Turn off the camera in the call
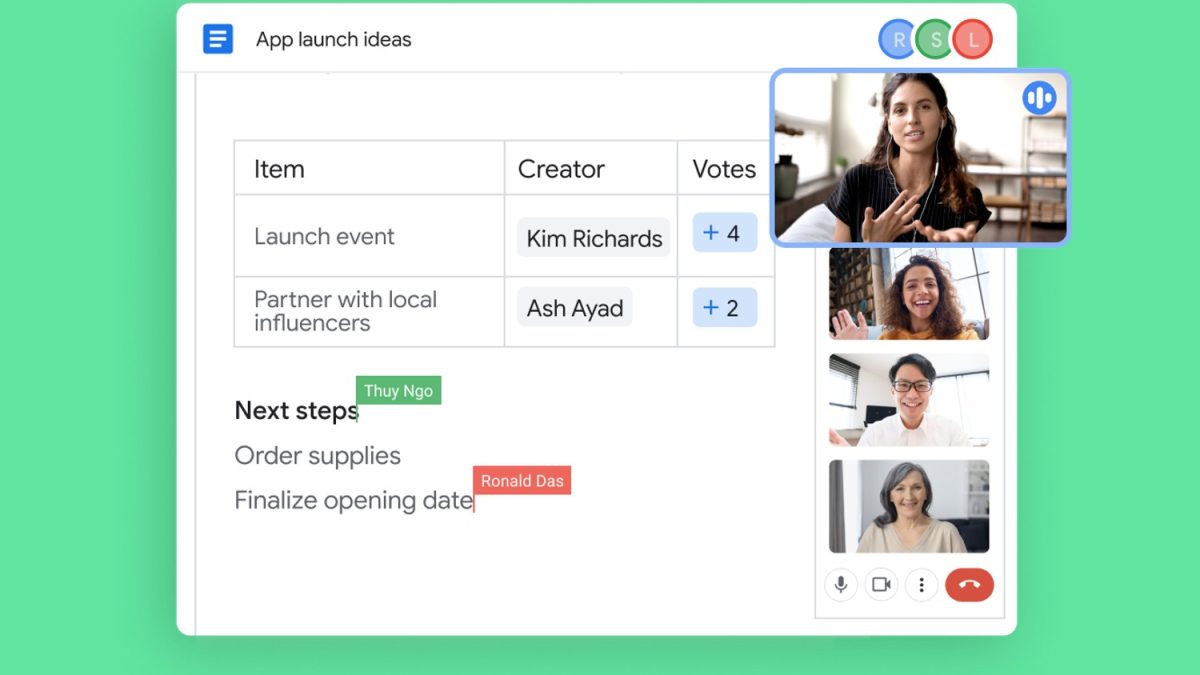The width and height of the screenshot is (1200, 675). click(x=881, y=585)
